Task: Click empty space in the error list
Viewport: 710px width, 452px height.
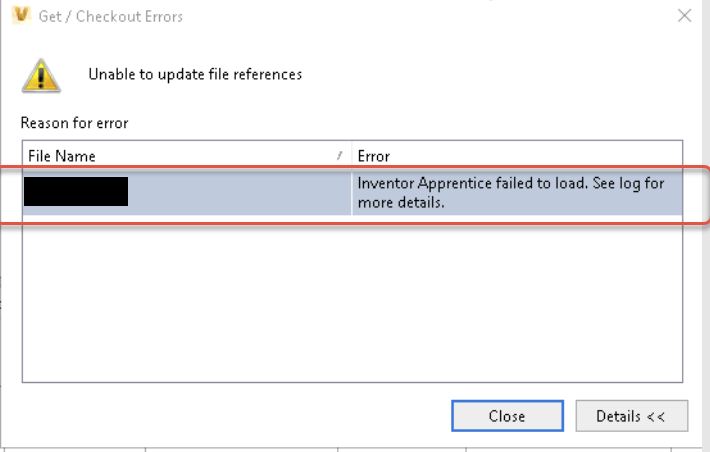Action: 350,300
